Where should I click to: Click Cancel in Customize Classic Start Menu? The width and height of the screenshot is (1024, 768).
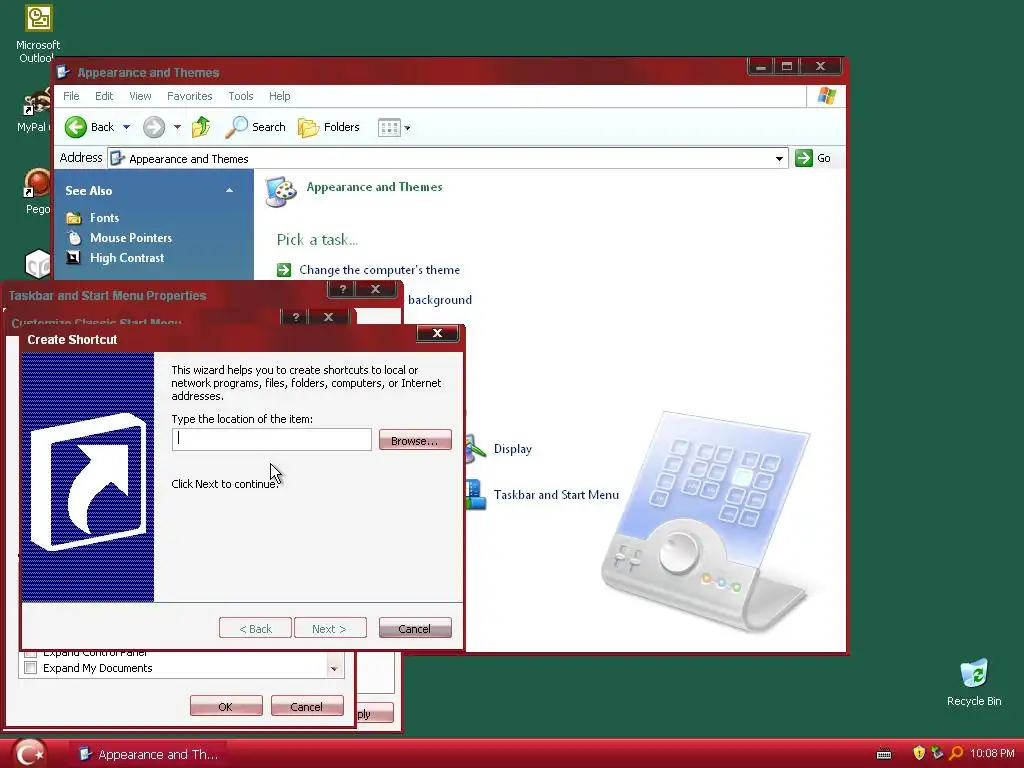(307, 706)
